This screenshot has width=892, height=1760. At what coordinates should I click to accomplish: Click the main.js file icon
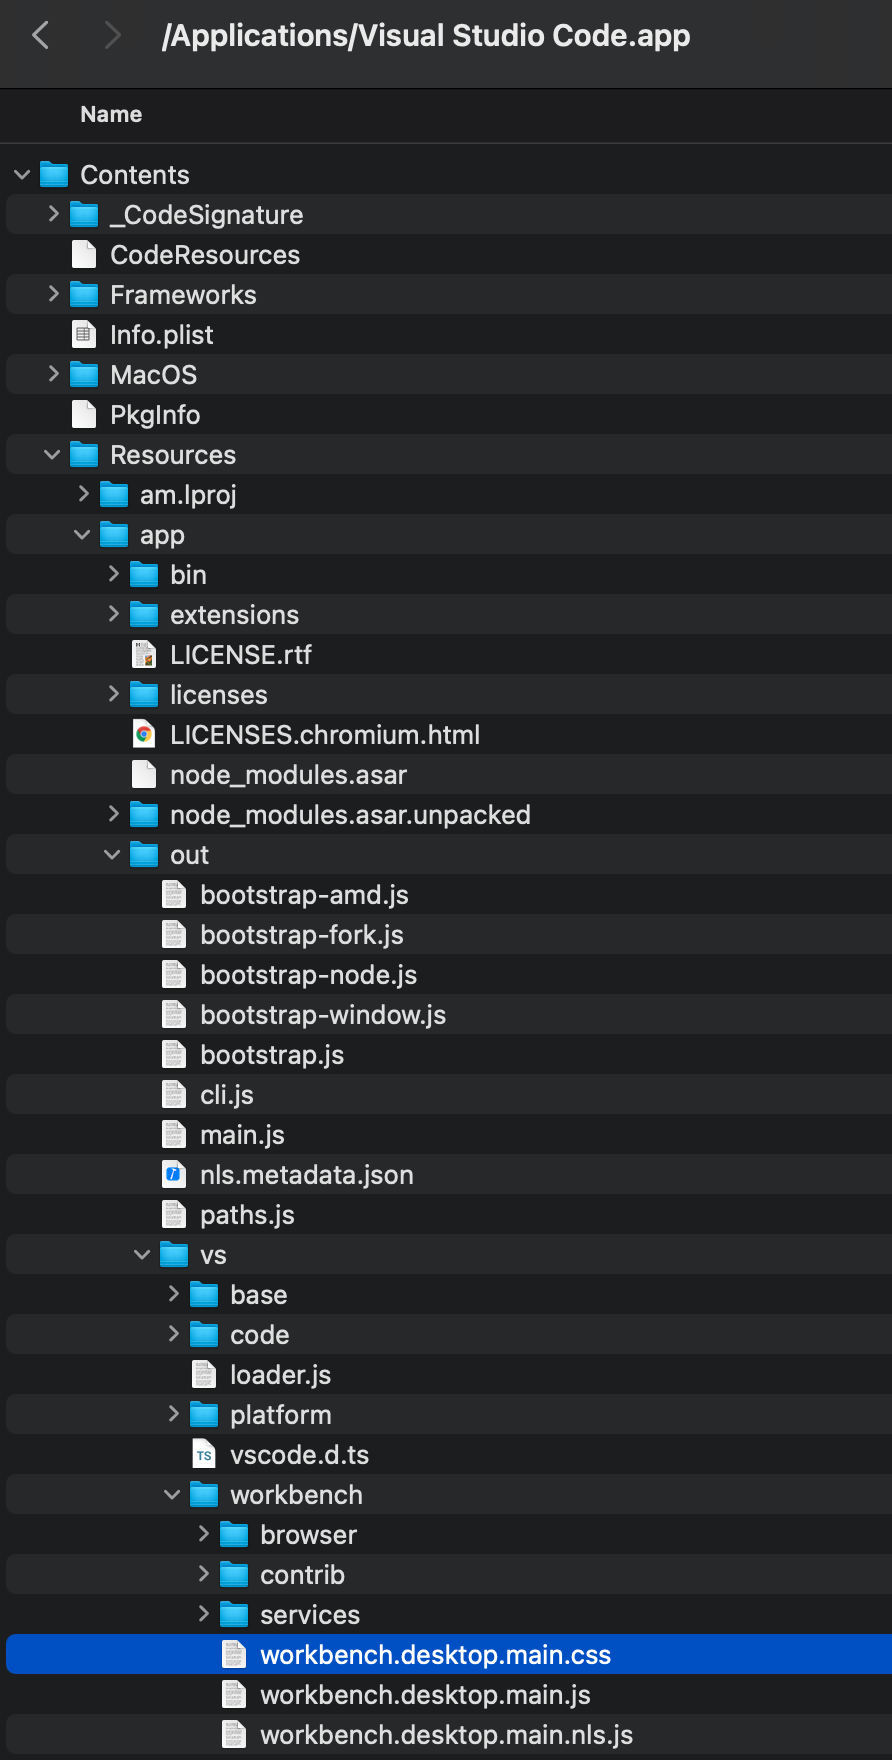(x=174, y=1135)
